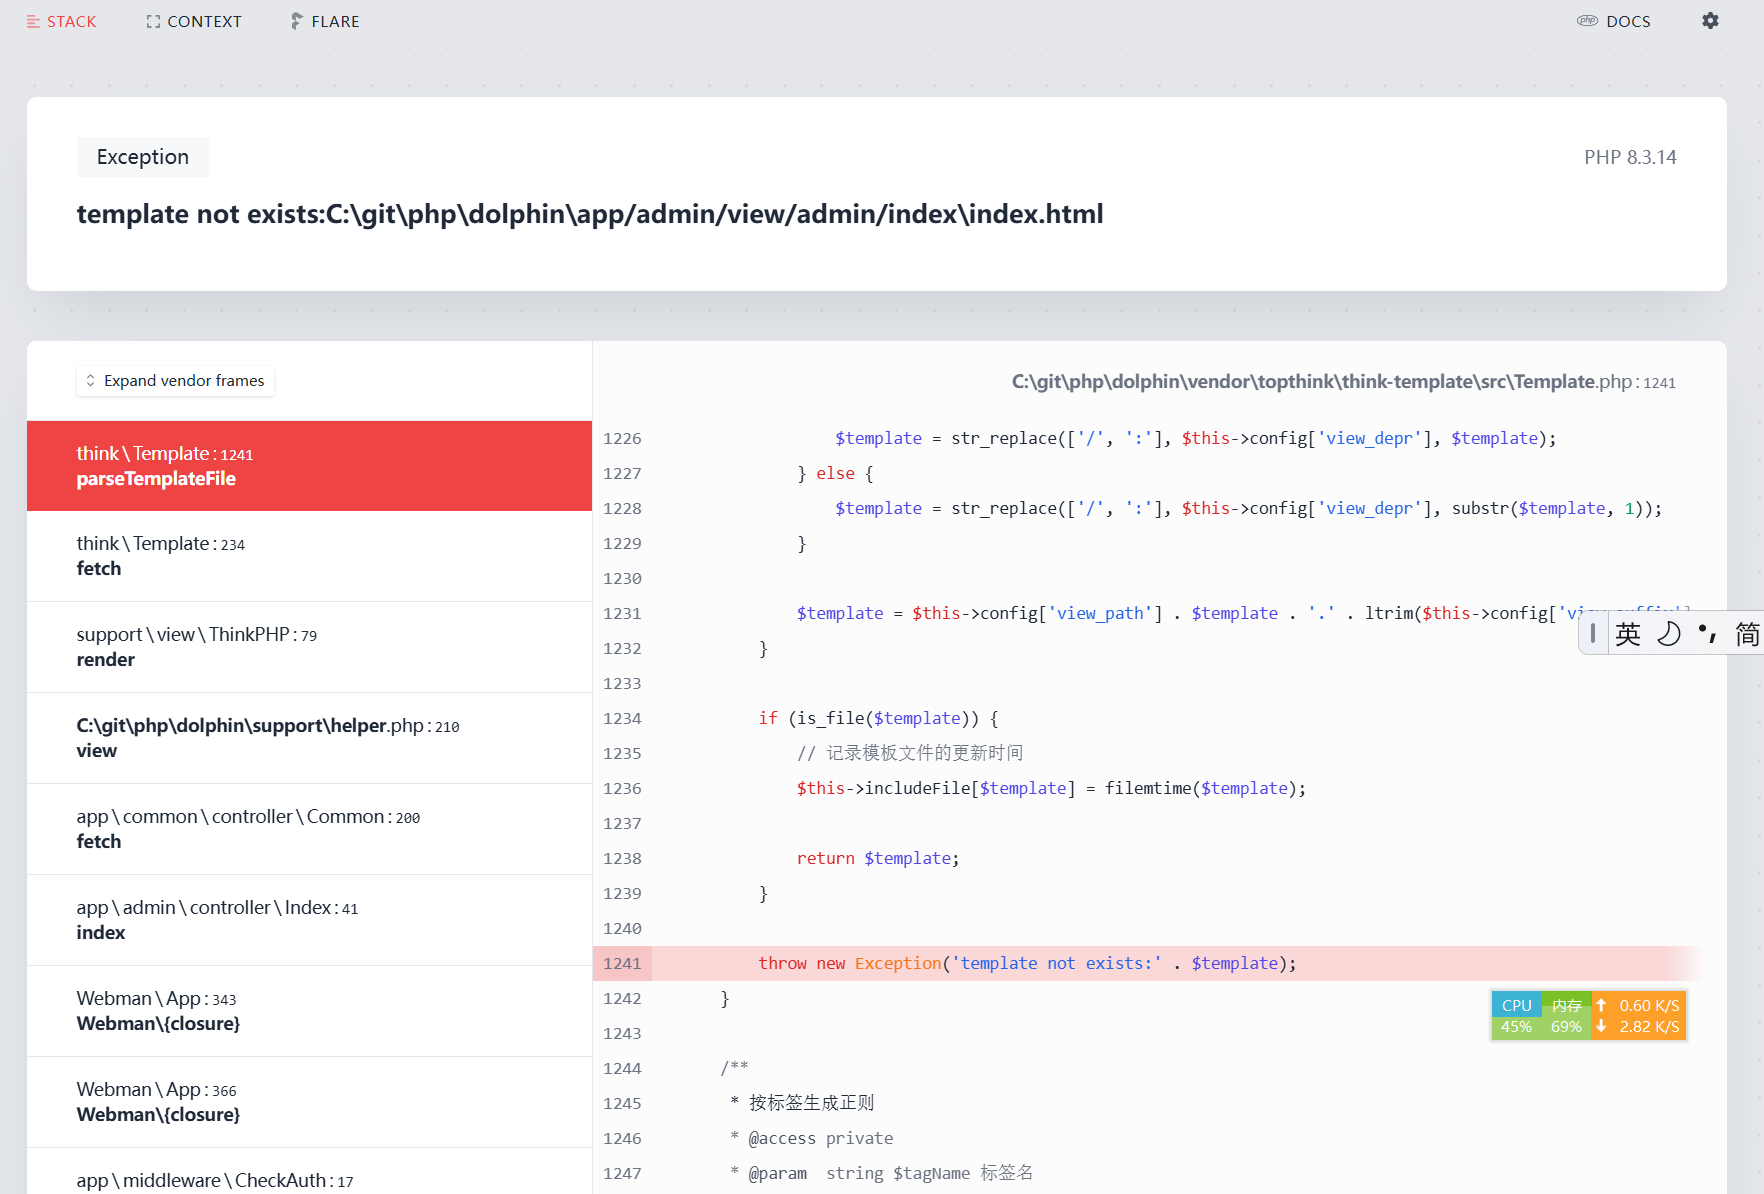This screenshot has width=1764, height=1194.
Task: Select highlighted code line 1241
Action: tap(1147, 963)
